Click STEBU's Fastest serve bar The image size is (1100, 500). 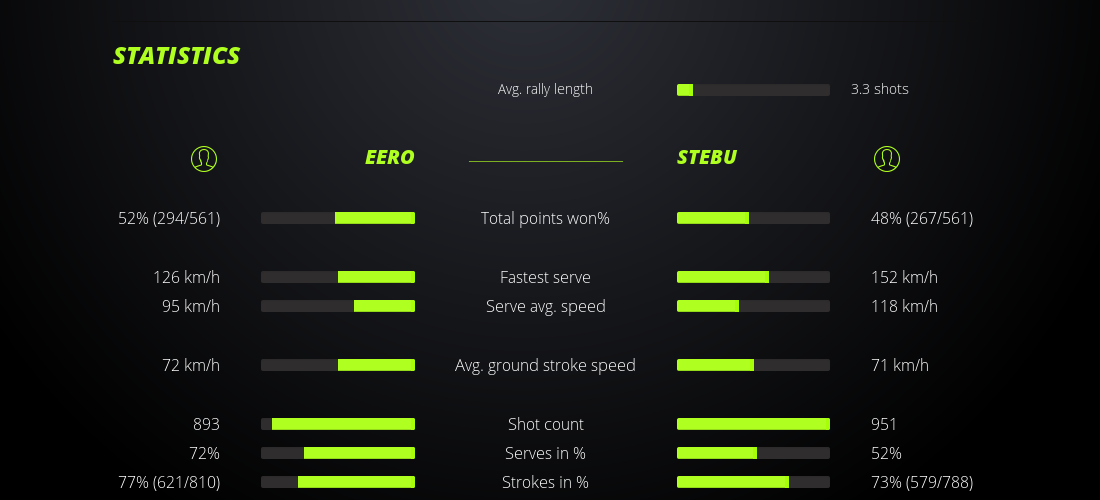[x=753, y=277]
